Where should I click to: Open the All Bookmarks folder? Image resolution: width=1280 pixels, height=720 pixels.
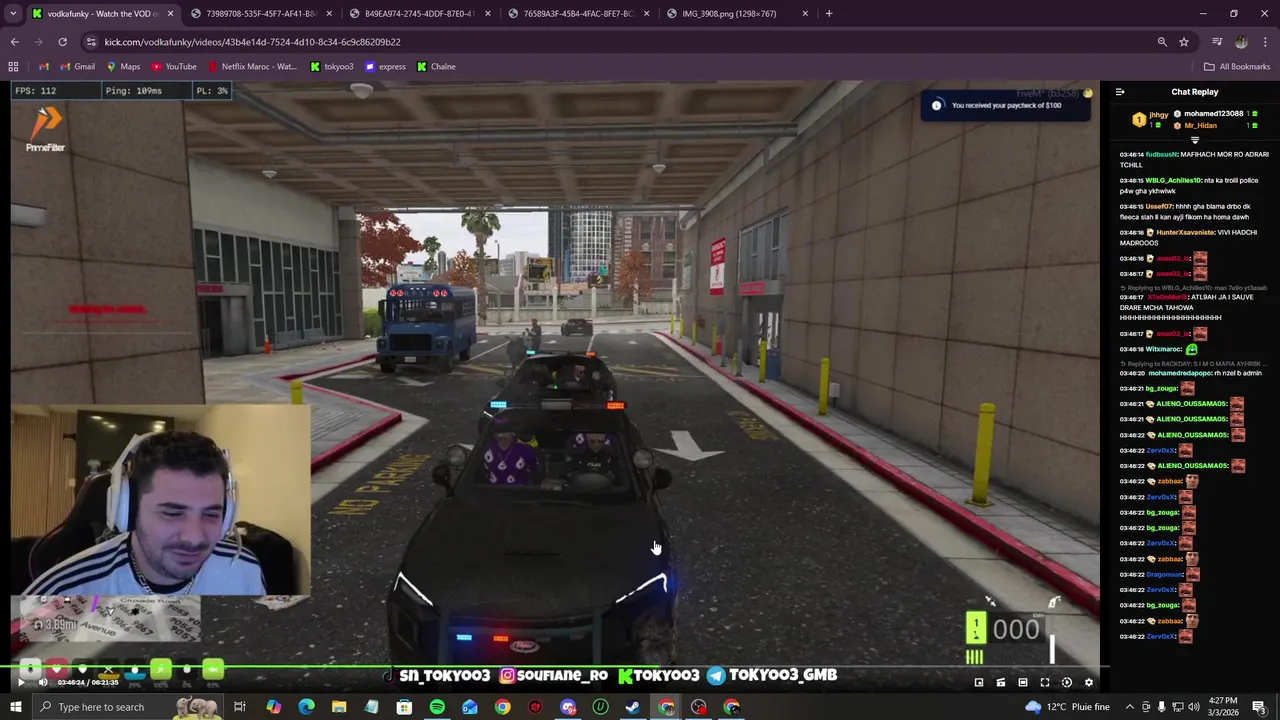pyautogui.click(x=1237, y=67)
